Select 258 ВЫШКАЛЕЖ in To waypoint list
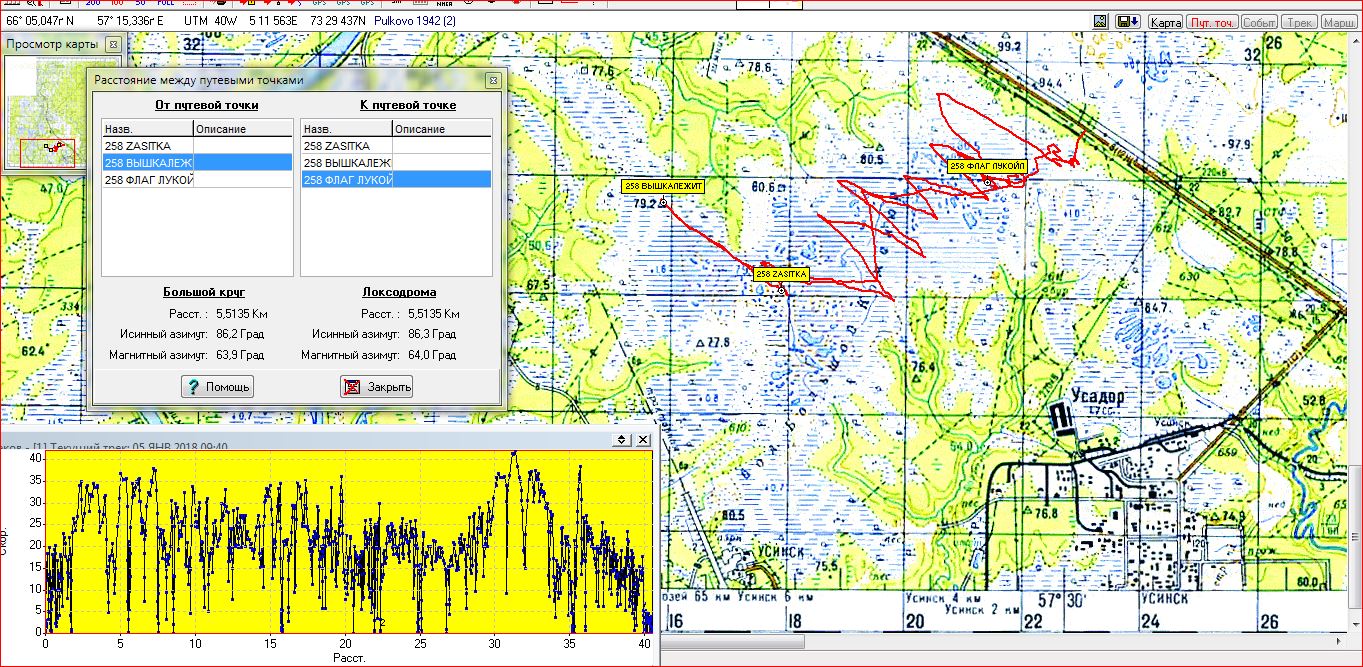1363x667 pixels. pos(347,163)
